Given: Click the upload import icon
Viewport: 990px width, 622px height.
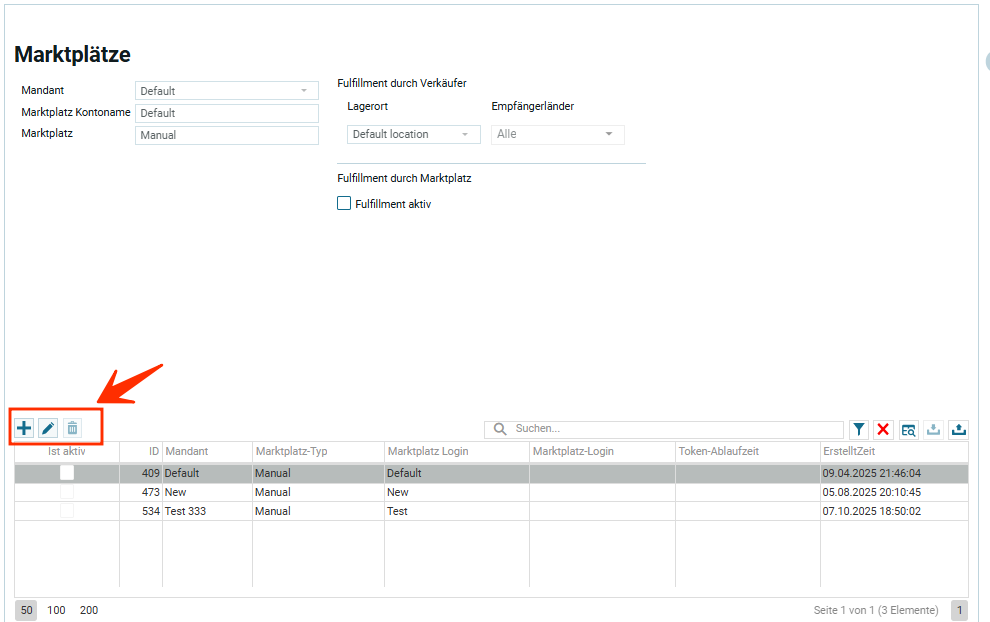Looking at the screenshot, I should 959,430.
